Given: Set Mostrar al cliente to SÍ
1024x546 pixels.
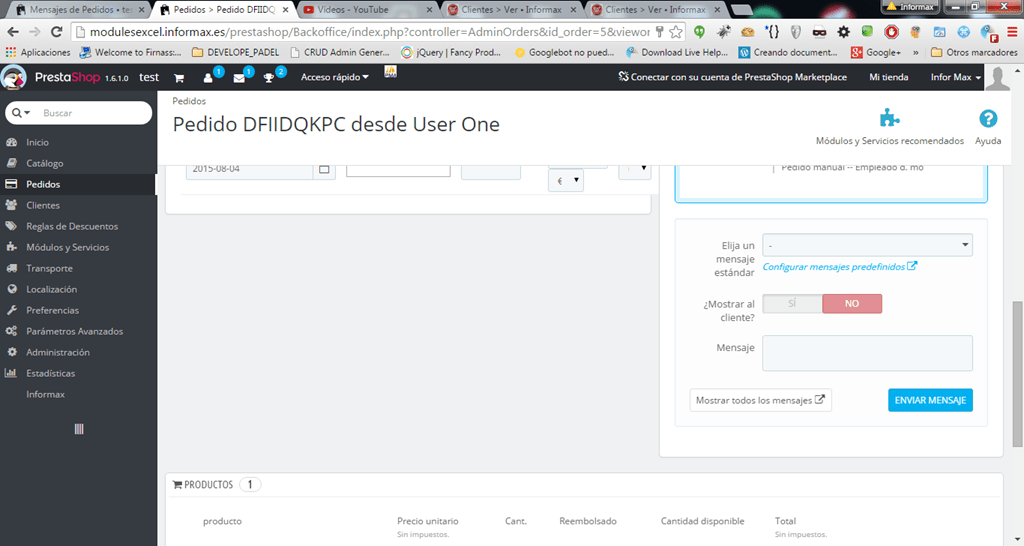Looking at the screenshot, I should (x=792, y=304).
